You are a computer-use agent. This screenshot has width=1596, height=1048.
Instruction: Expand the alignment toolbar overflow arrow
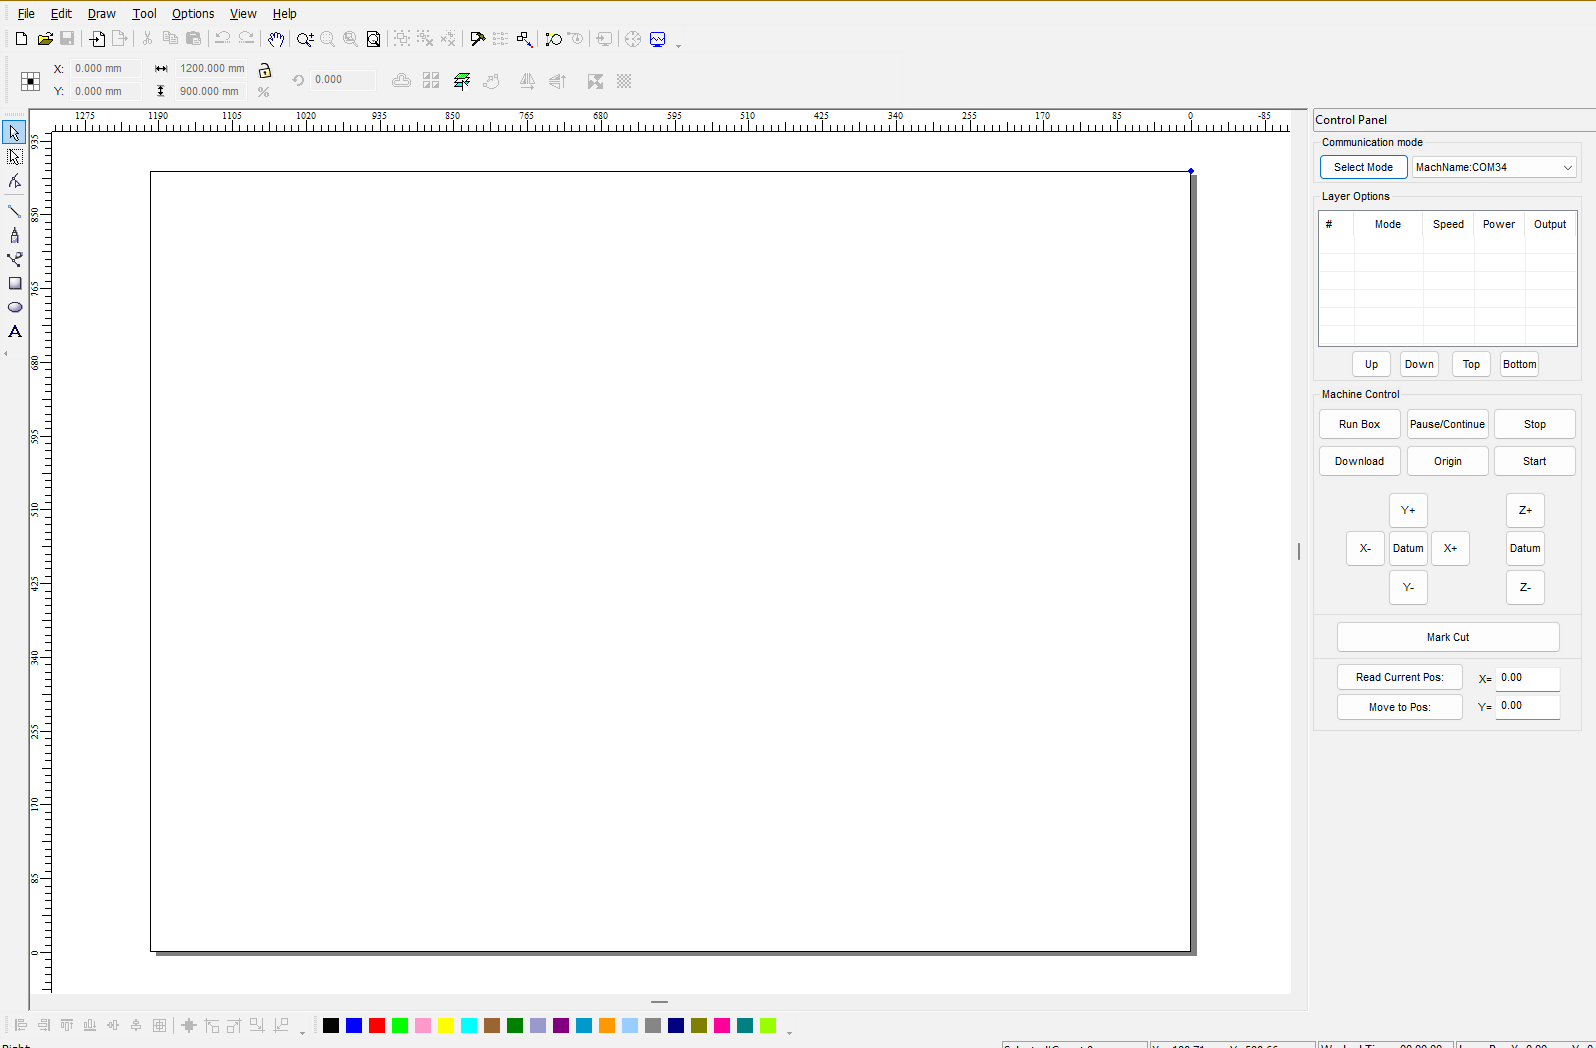pos(302,1032)
